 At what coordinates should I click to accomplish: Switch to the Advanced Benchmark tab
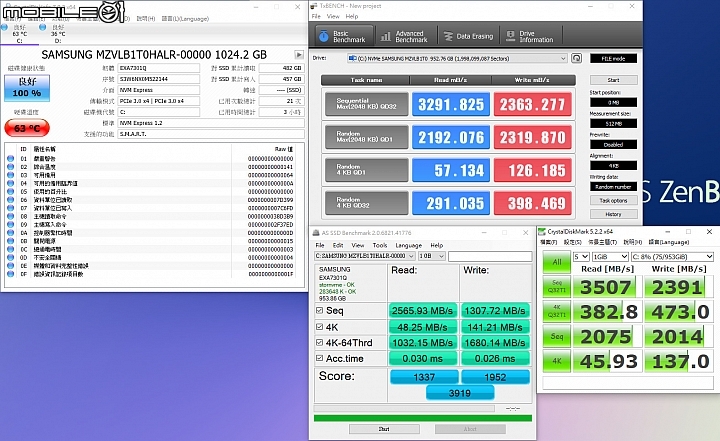click(405, 37)
